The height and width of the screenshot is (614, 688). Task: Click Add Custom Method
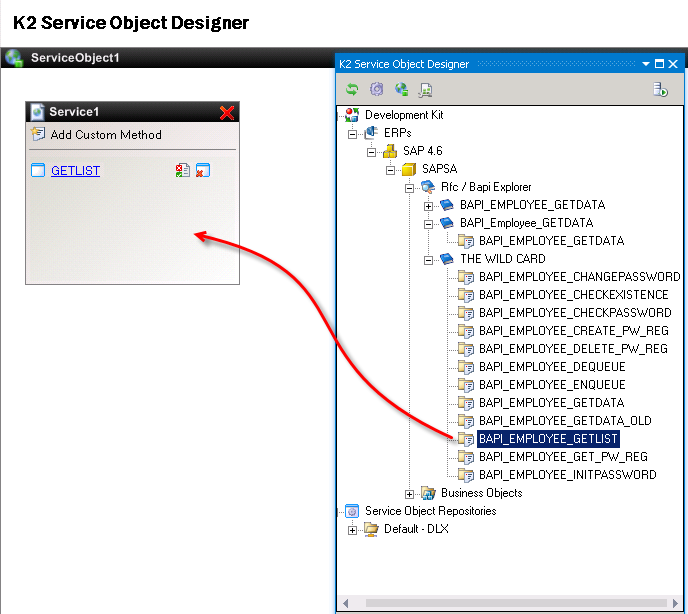click(106, 134)
